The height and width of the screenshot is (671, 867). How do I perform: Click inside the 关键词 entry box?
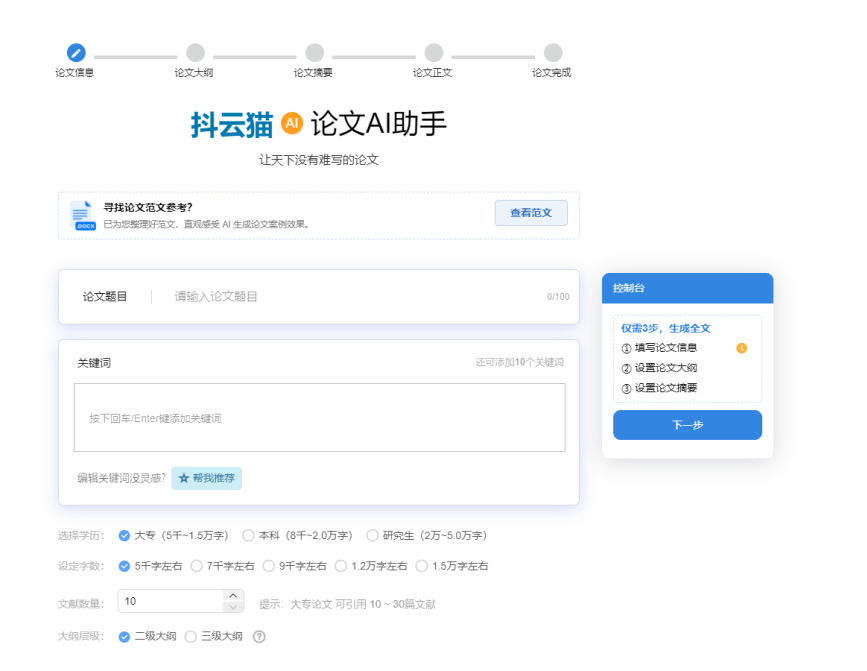pyautogui.click(x=319, y=418)
